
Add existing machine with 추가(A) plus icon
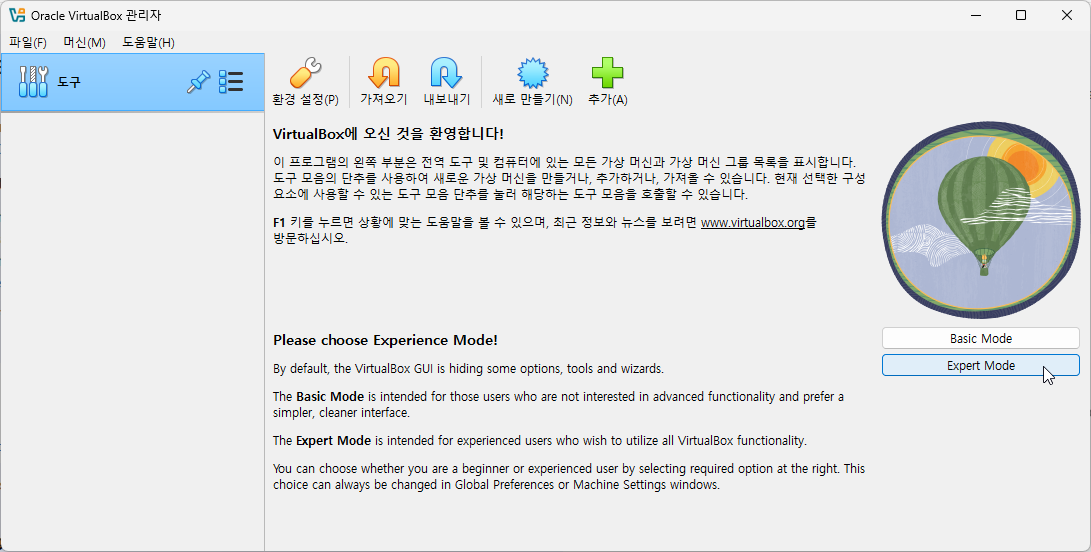(607, 82)
